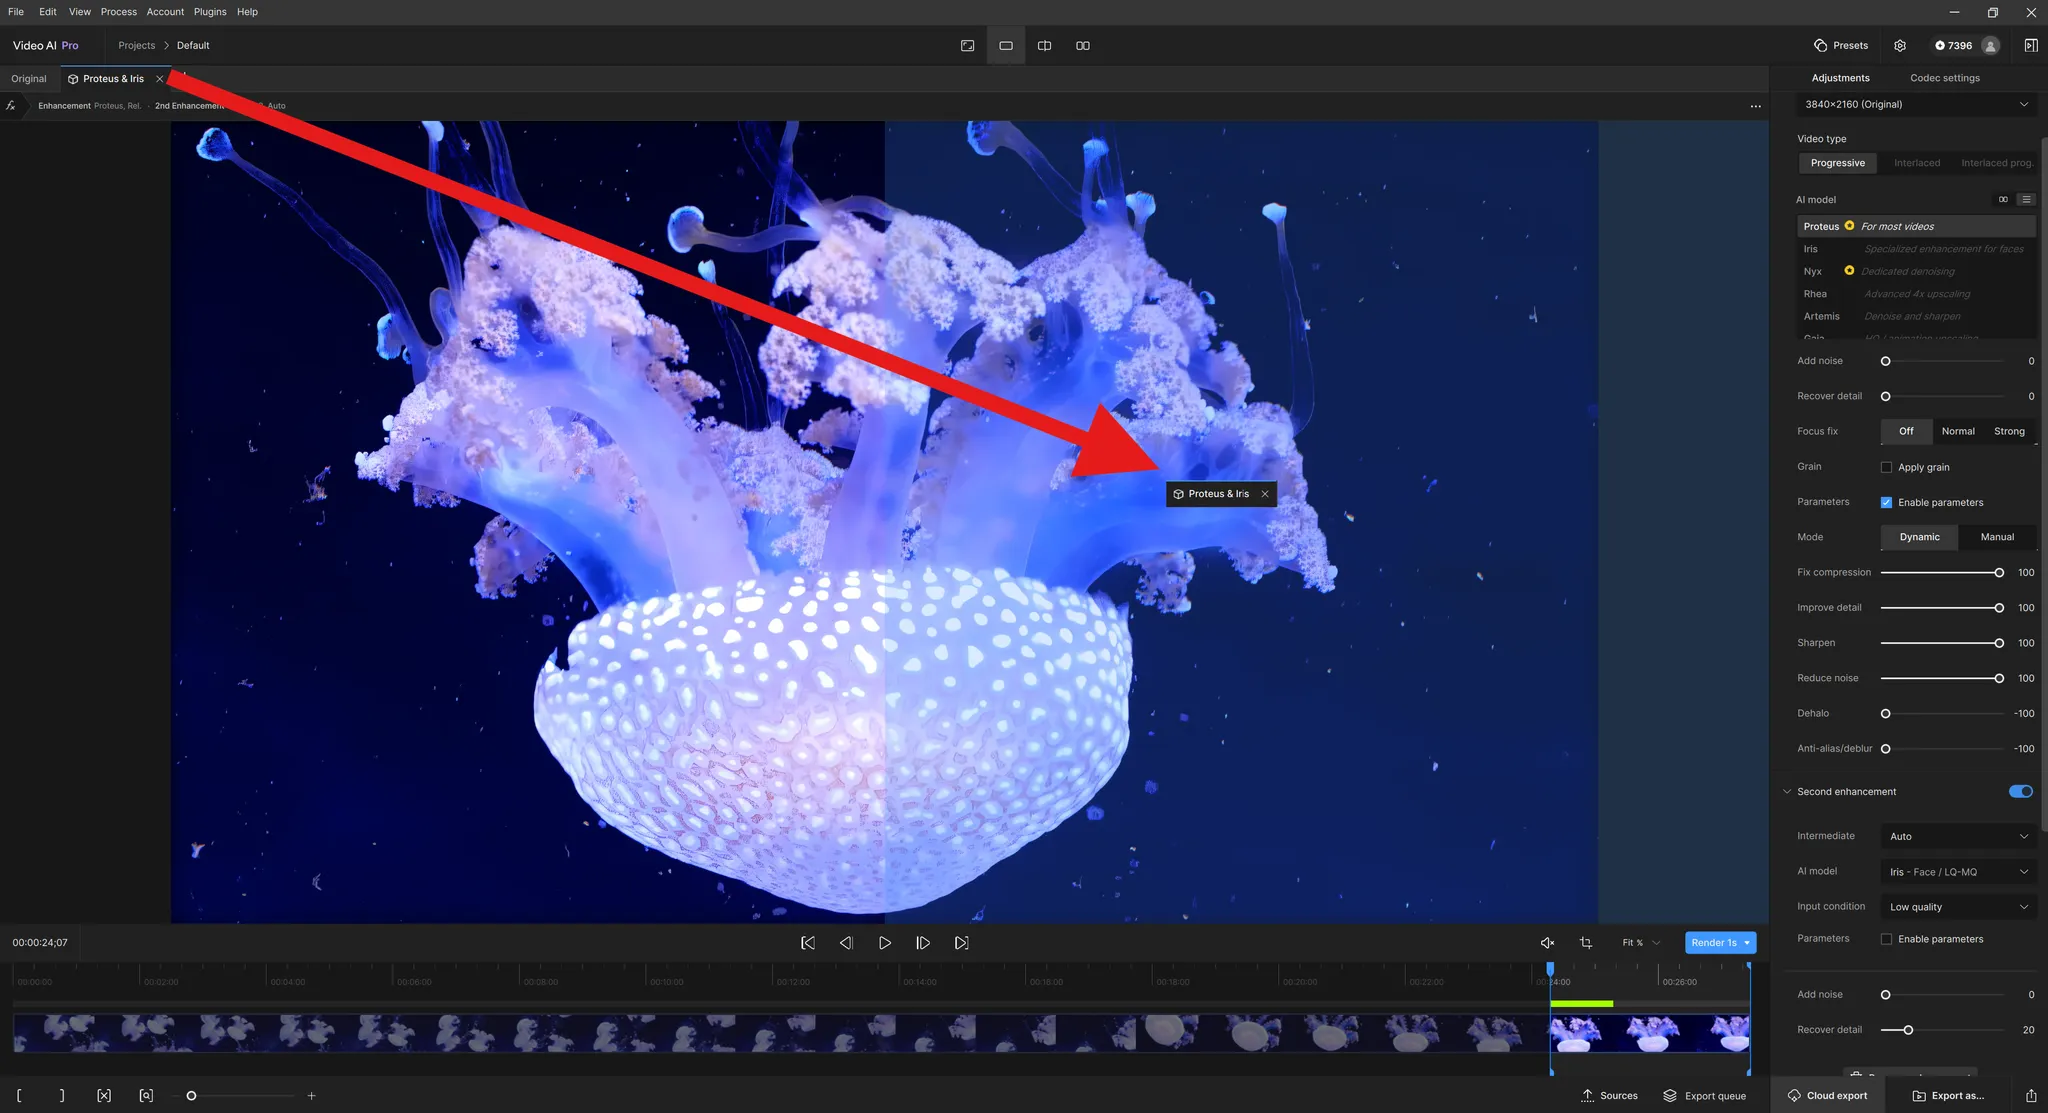The height and width of the screenshot is (1113, 2048).
Task: Expand the Input condition dropdown
Action: coord(1957,907)
